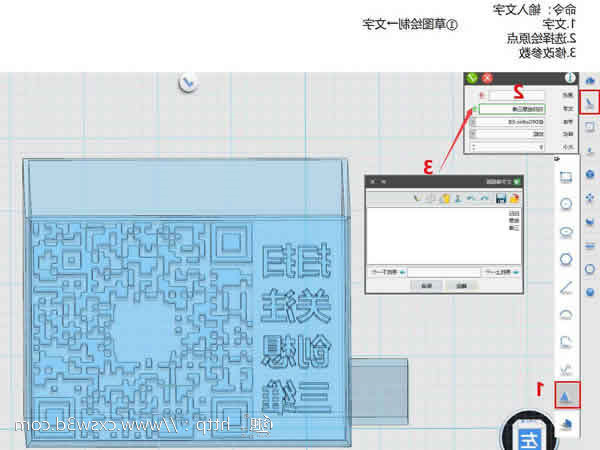Click the find-previous (查找上一个) button

pyautogui.click(x=502, y=272)
